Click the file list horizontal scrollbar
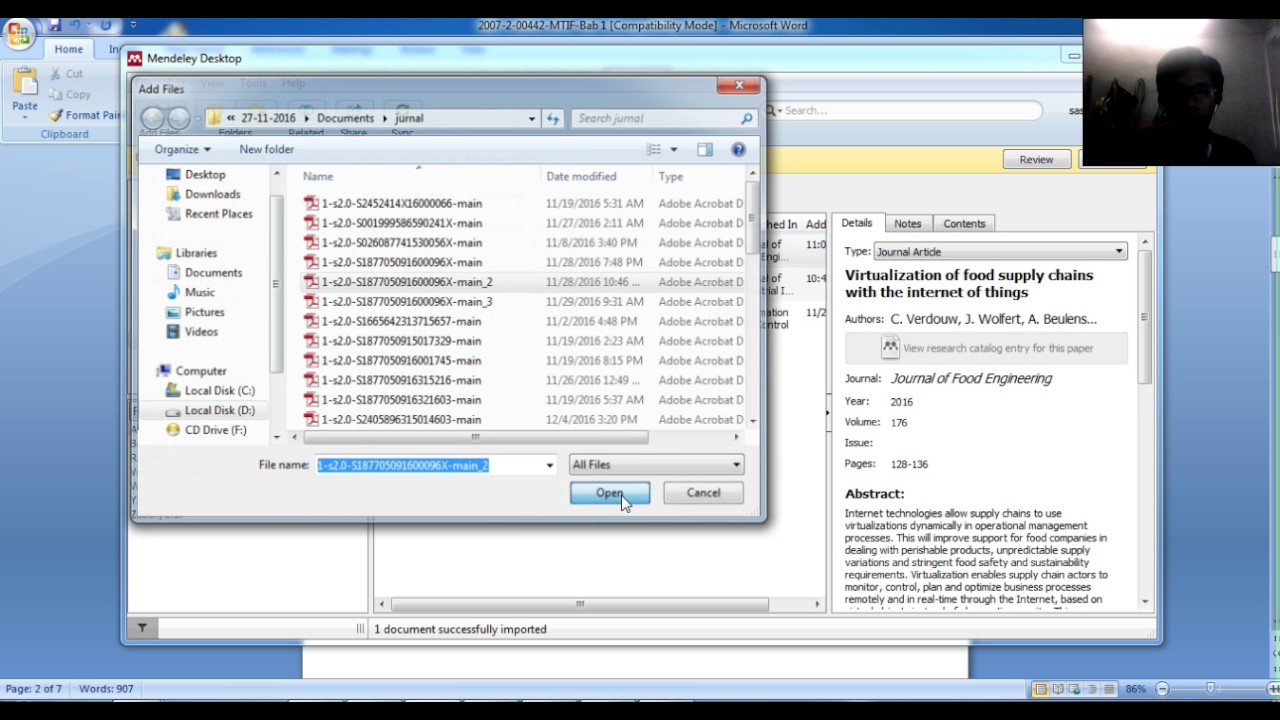The width and height of the screenshot is (1280, 720). (x=476, y=437)
